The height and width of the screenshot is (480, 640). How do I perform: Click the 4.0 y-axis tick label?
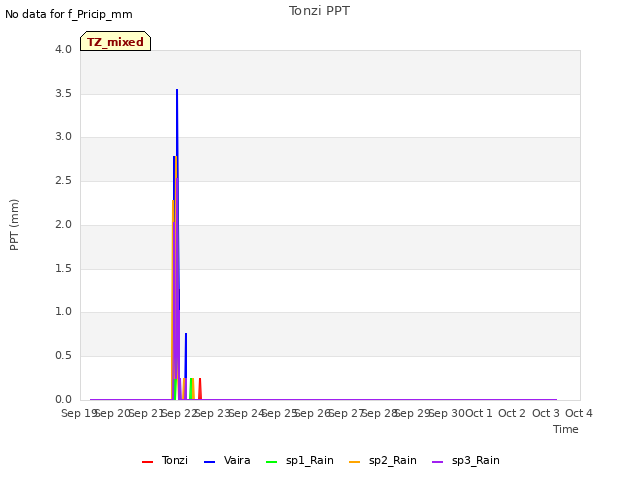click(63, 49)
